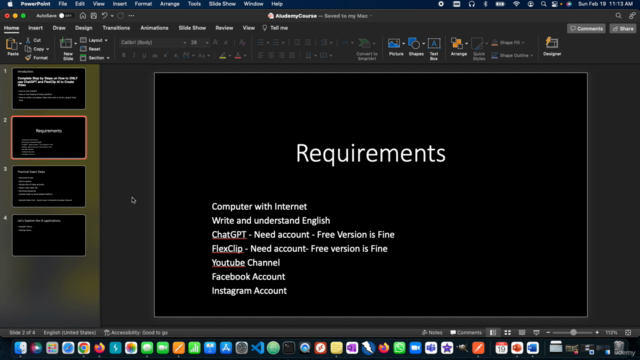Switch to Reading view icon

point(522,333)
